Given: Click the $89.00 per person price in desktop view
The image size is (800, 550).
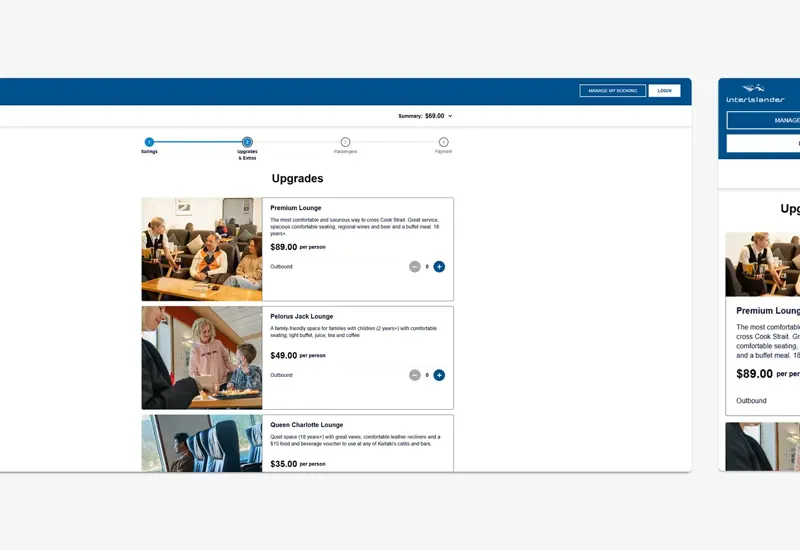Looking at the screenshot, I should point(298,247).
